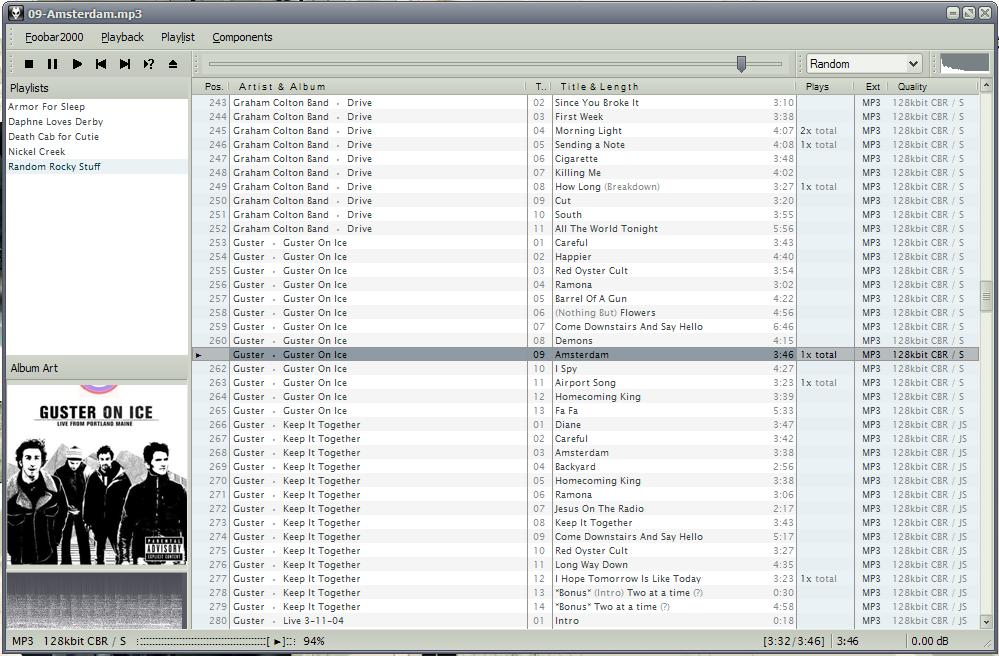Click the Plays column header
The height and width of the screenshot is (656, 999).
817,87
